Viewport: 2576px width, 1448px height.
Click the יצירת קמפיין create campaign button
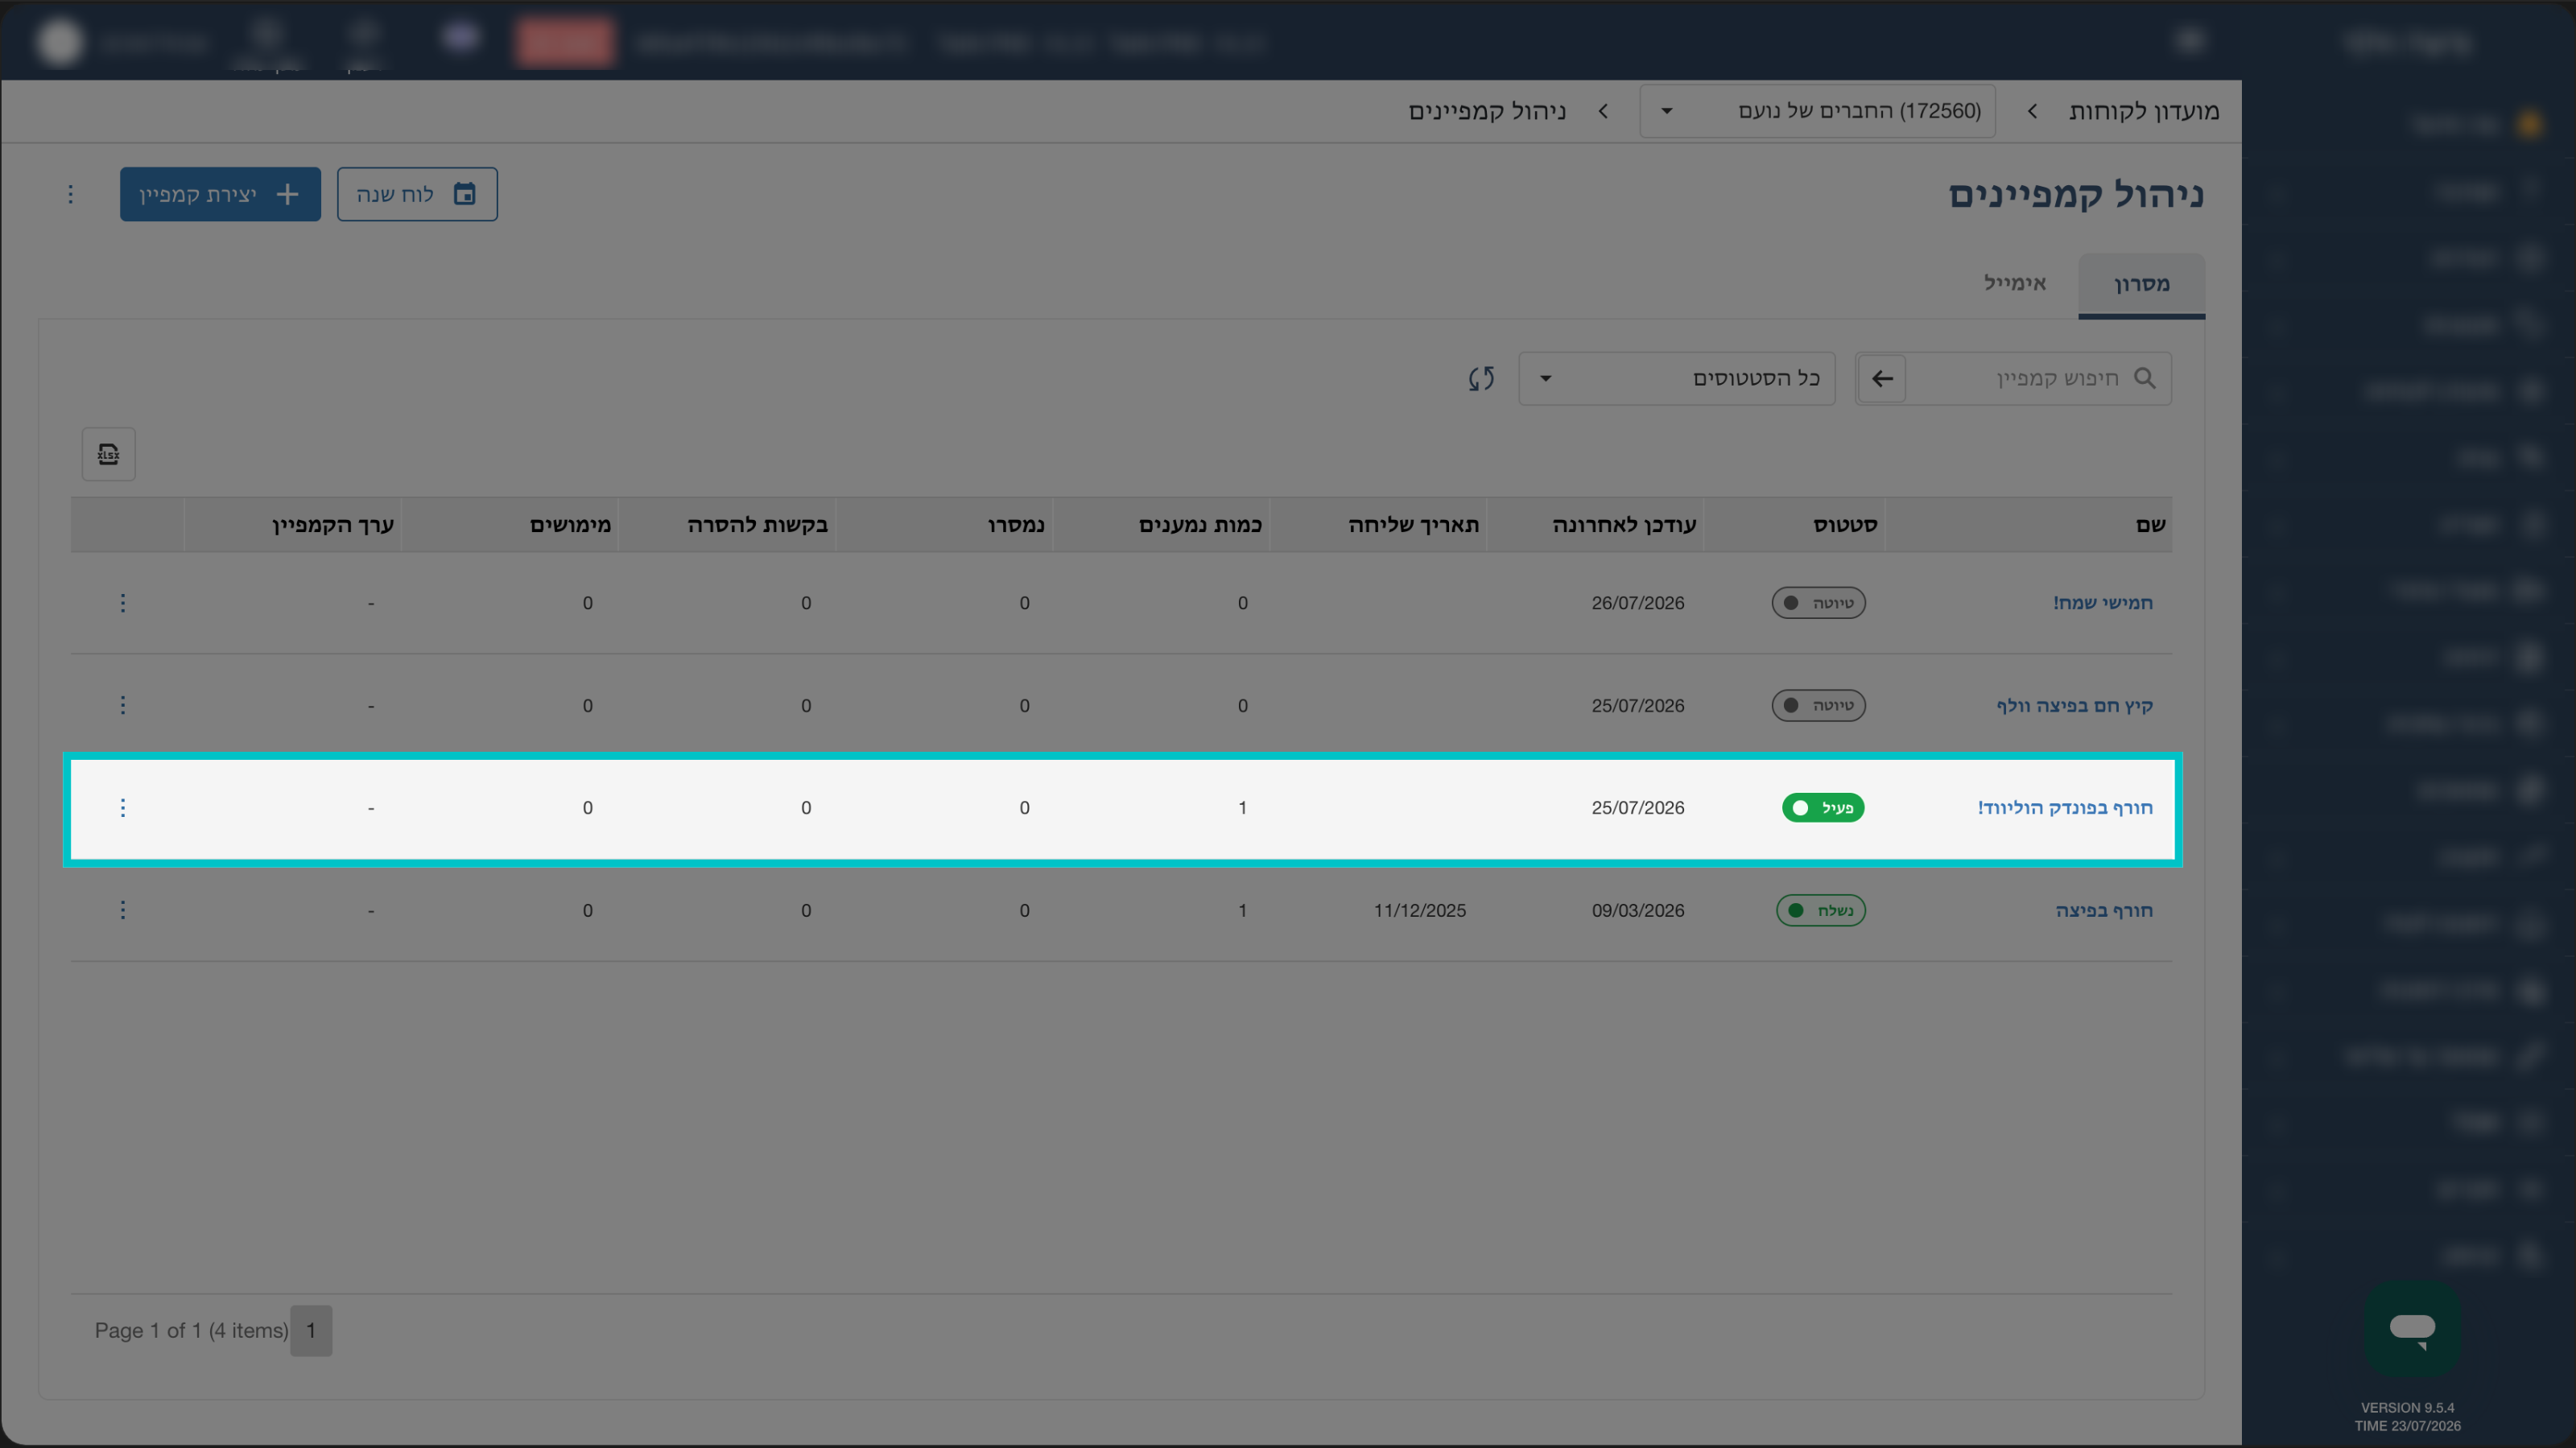tap(220, 194)
